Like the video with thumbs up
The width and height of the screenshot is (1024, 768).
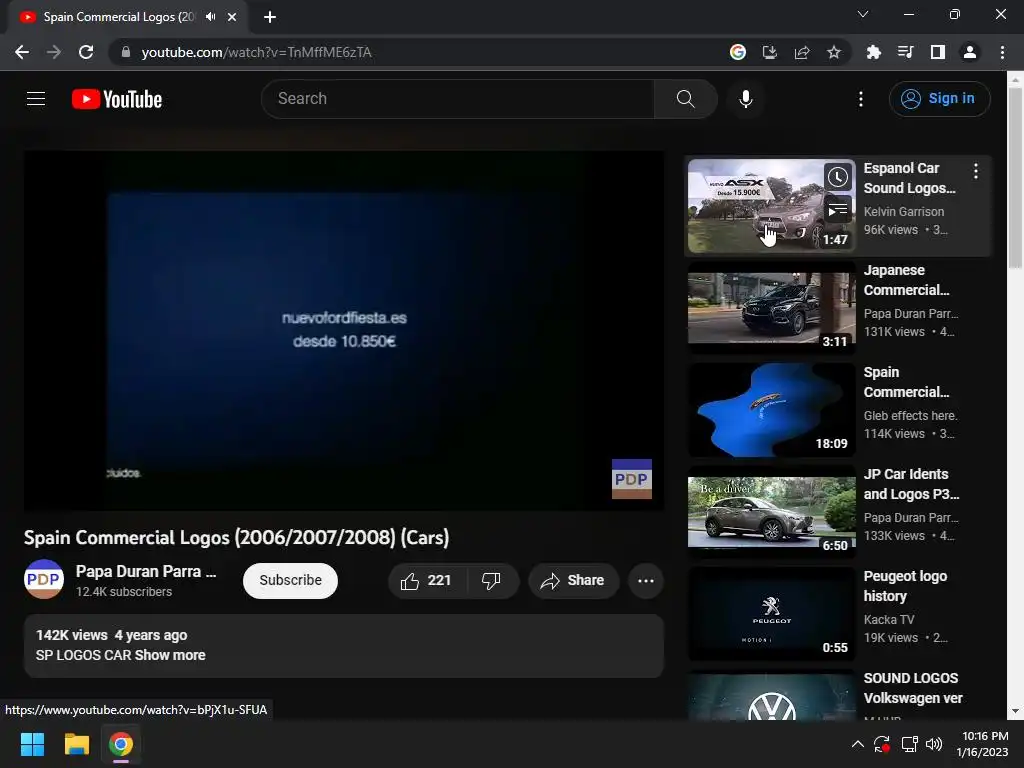[427, 580]
